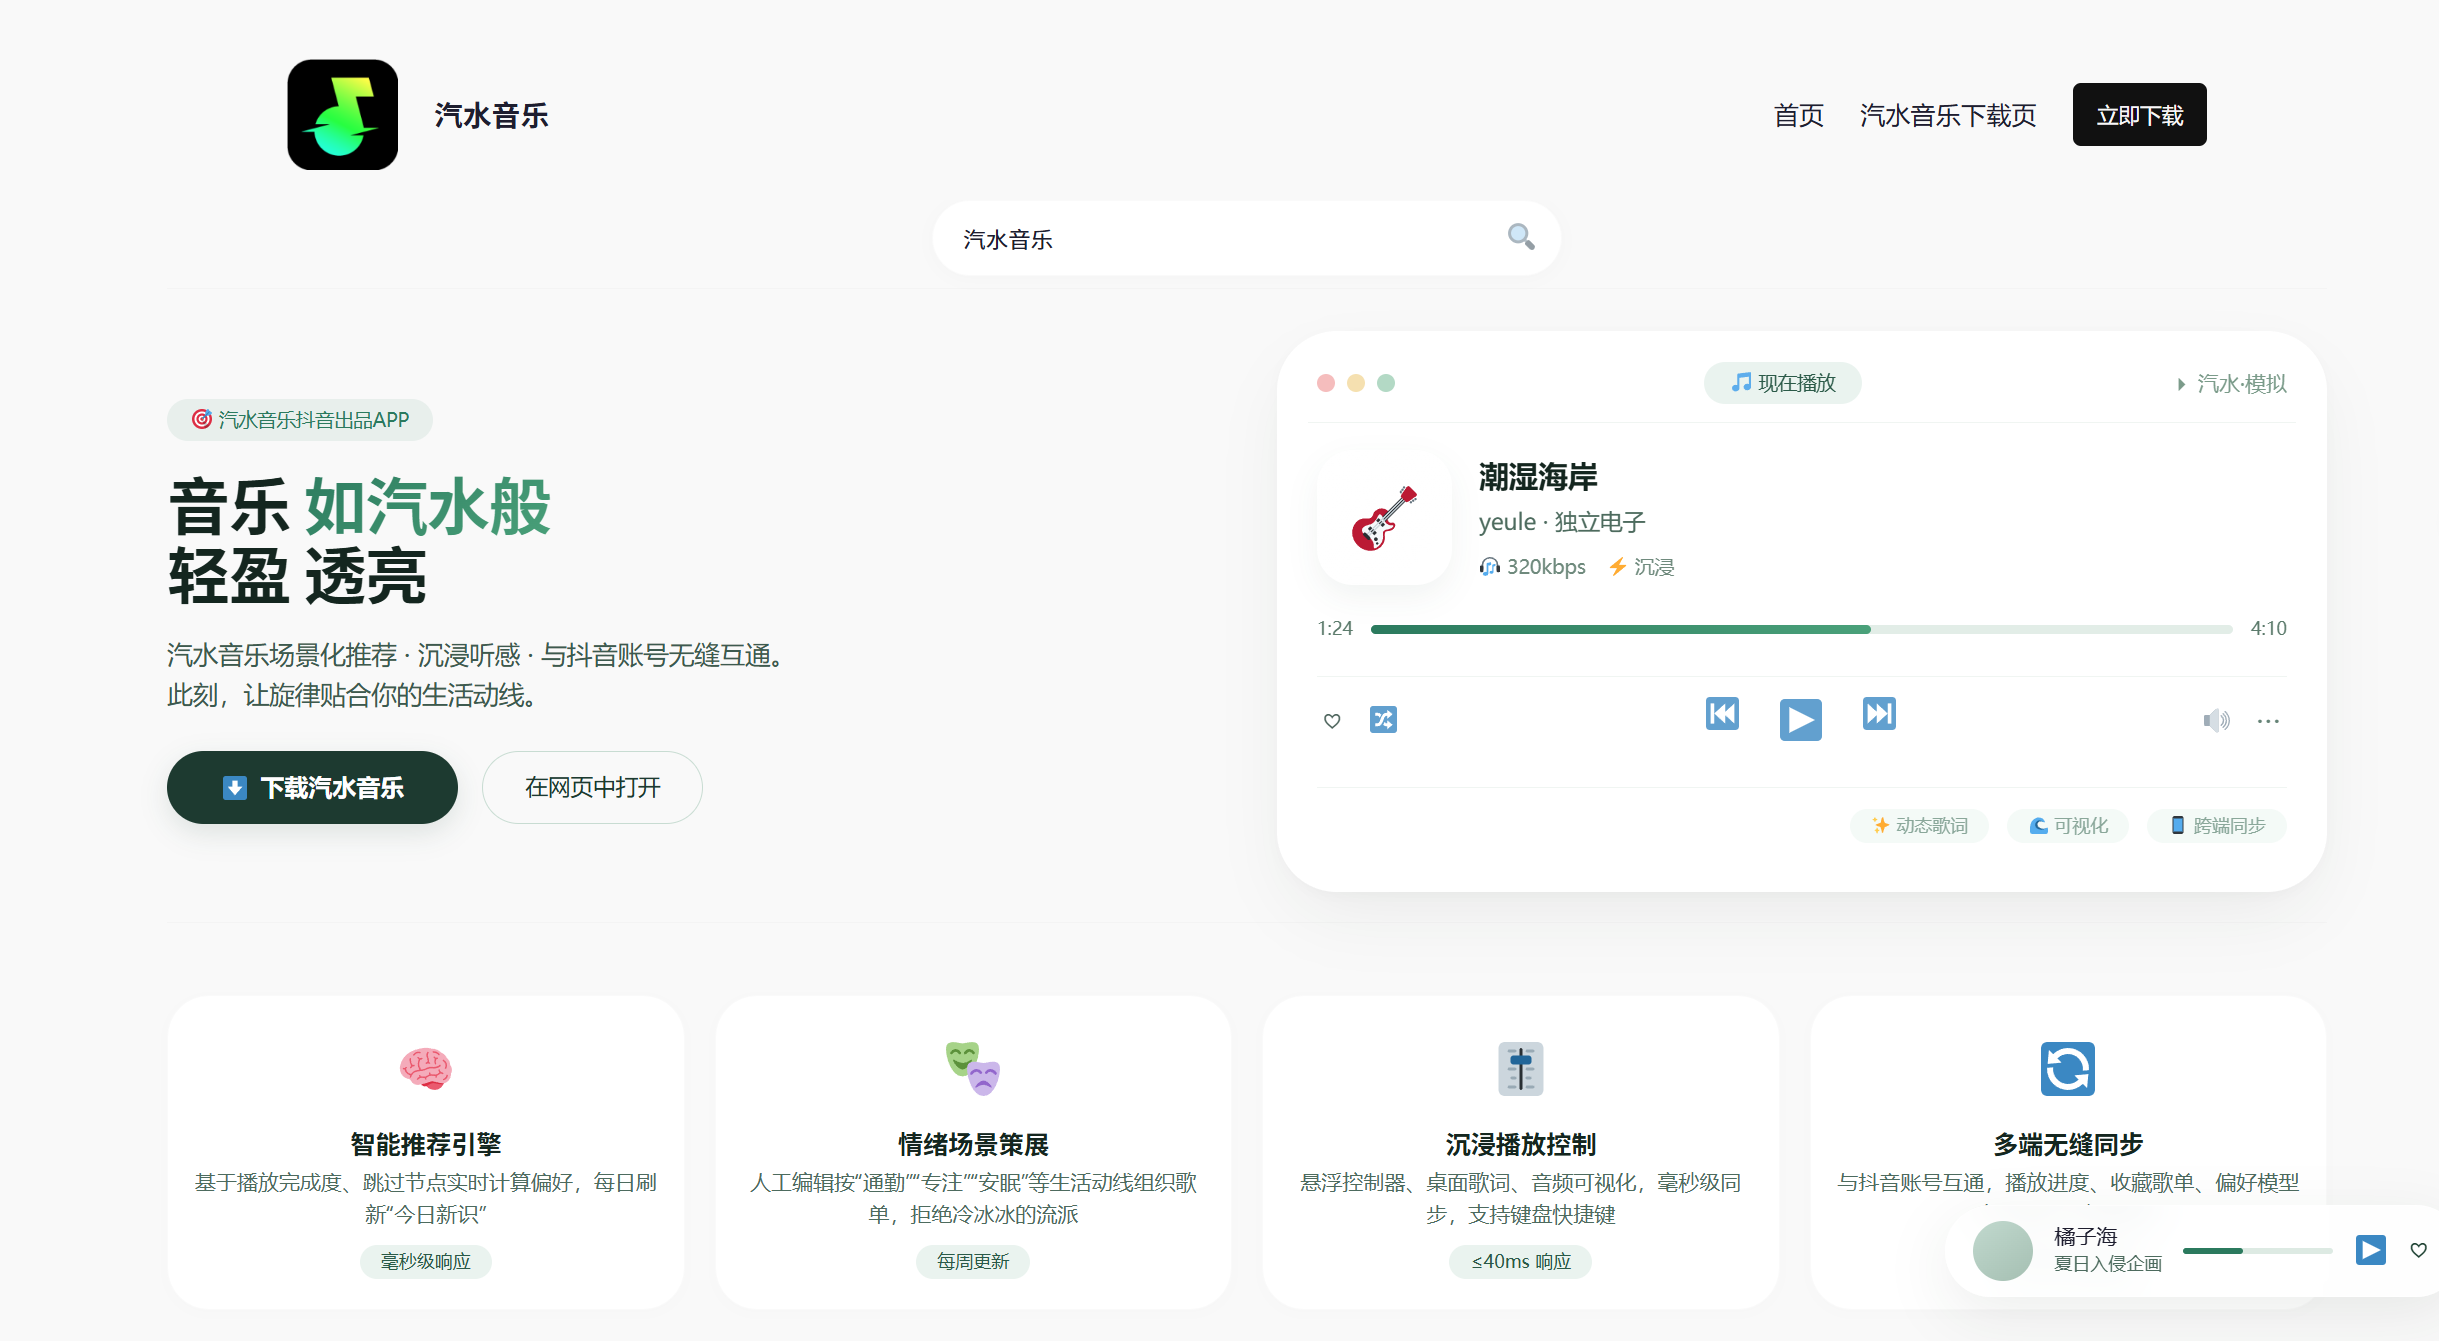Image resolution: width=2439 pixels, height=1341 pixels.
Task: Seek on the 潮湿海岸 progress bar
Action: pos(1801,629)
